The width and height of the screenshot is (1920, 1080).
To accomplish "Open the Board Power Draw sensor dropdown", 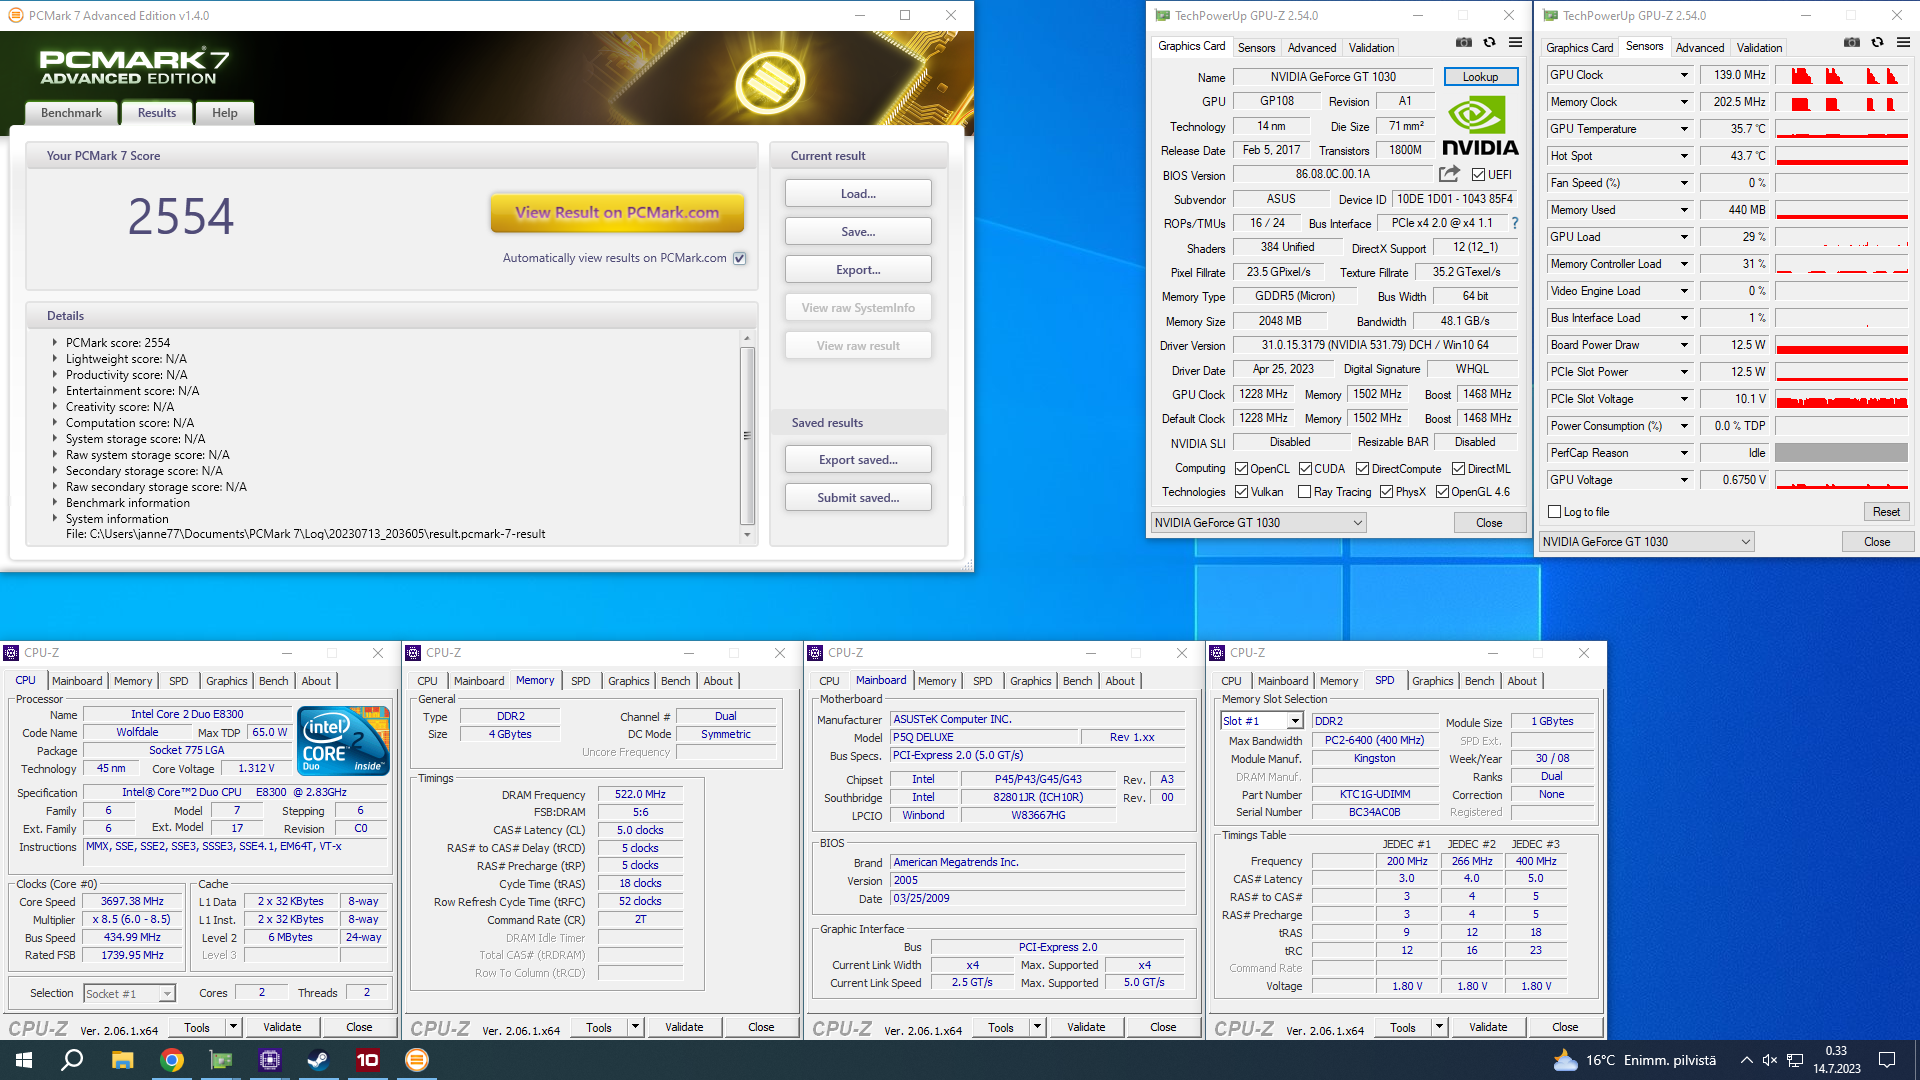I will tap(1684, 345).
